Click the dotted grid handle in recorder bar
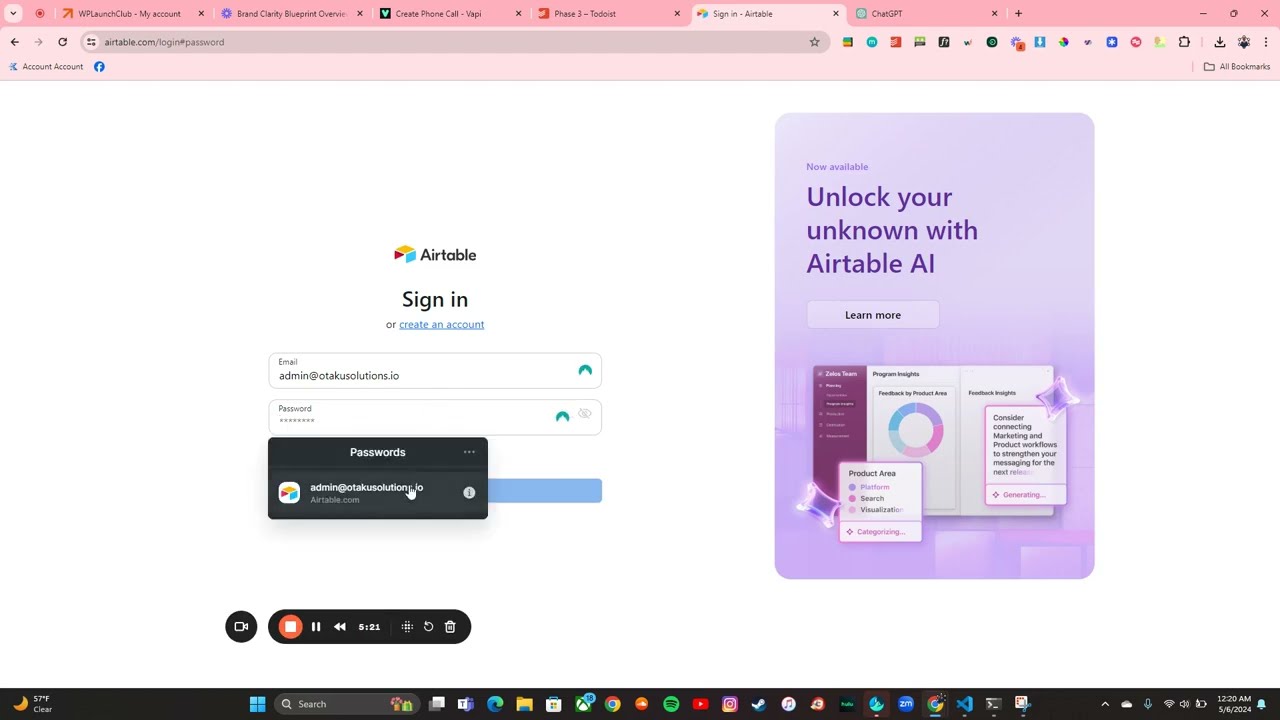Image resolution: width=1280 pixels, height=720 pixels. 407,627
